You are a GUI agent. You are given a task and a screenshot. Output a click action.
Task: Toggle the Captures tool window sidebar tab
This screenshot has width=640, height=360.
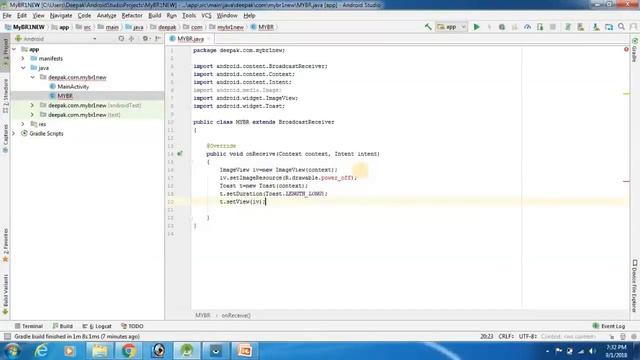click(5, 139)
